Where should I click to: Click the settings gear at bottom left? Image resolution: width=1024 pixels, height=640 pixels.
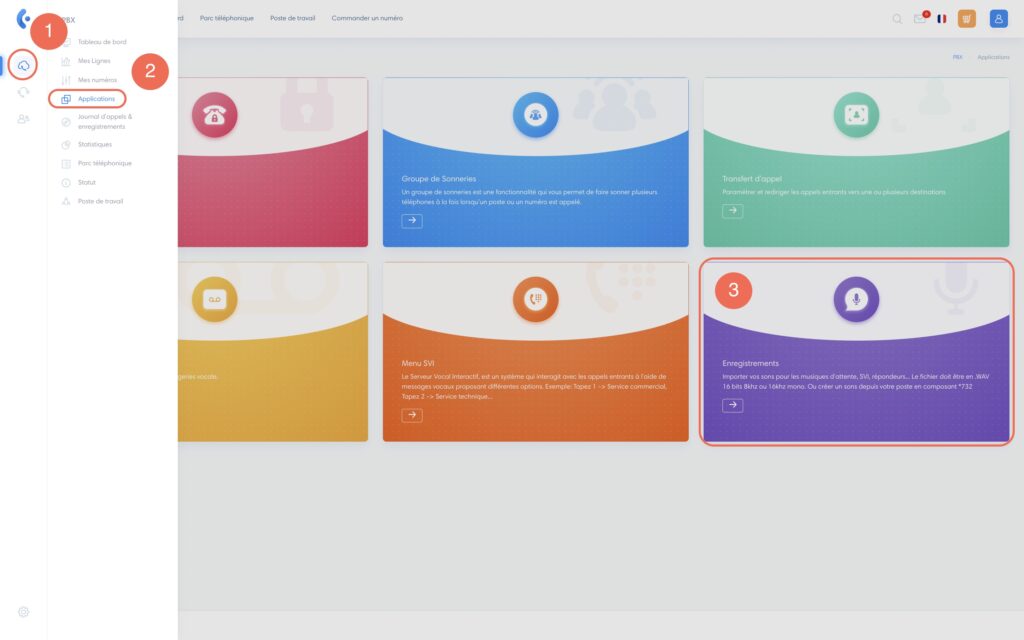click(24, 611)
